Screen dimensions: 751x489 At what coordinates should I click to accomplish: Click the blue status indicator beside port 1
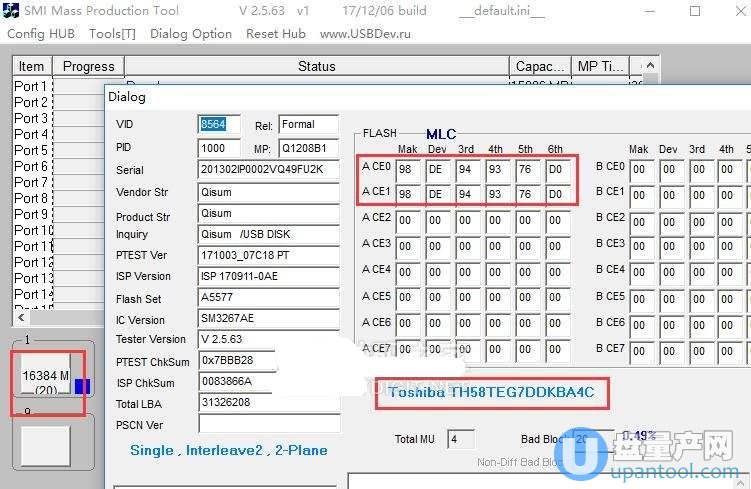(x=81, y=386)
